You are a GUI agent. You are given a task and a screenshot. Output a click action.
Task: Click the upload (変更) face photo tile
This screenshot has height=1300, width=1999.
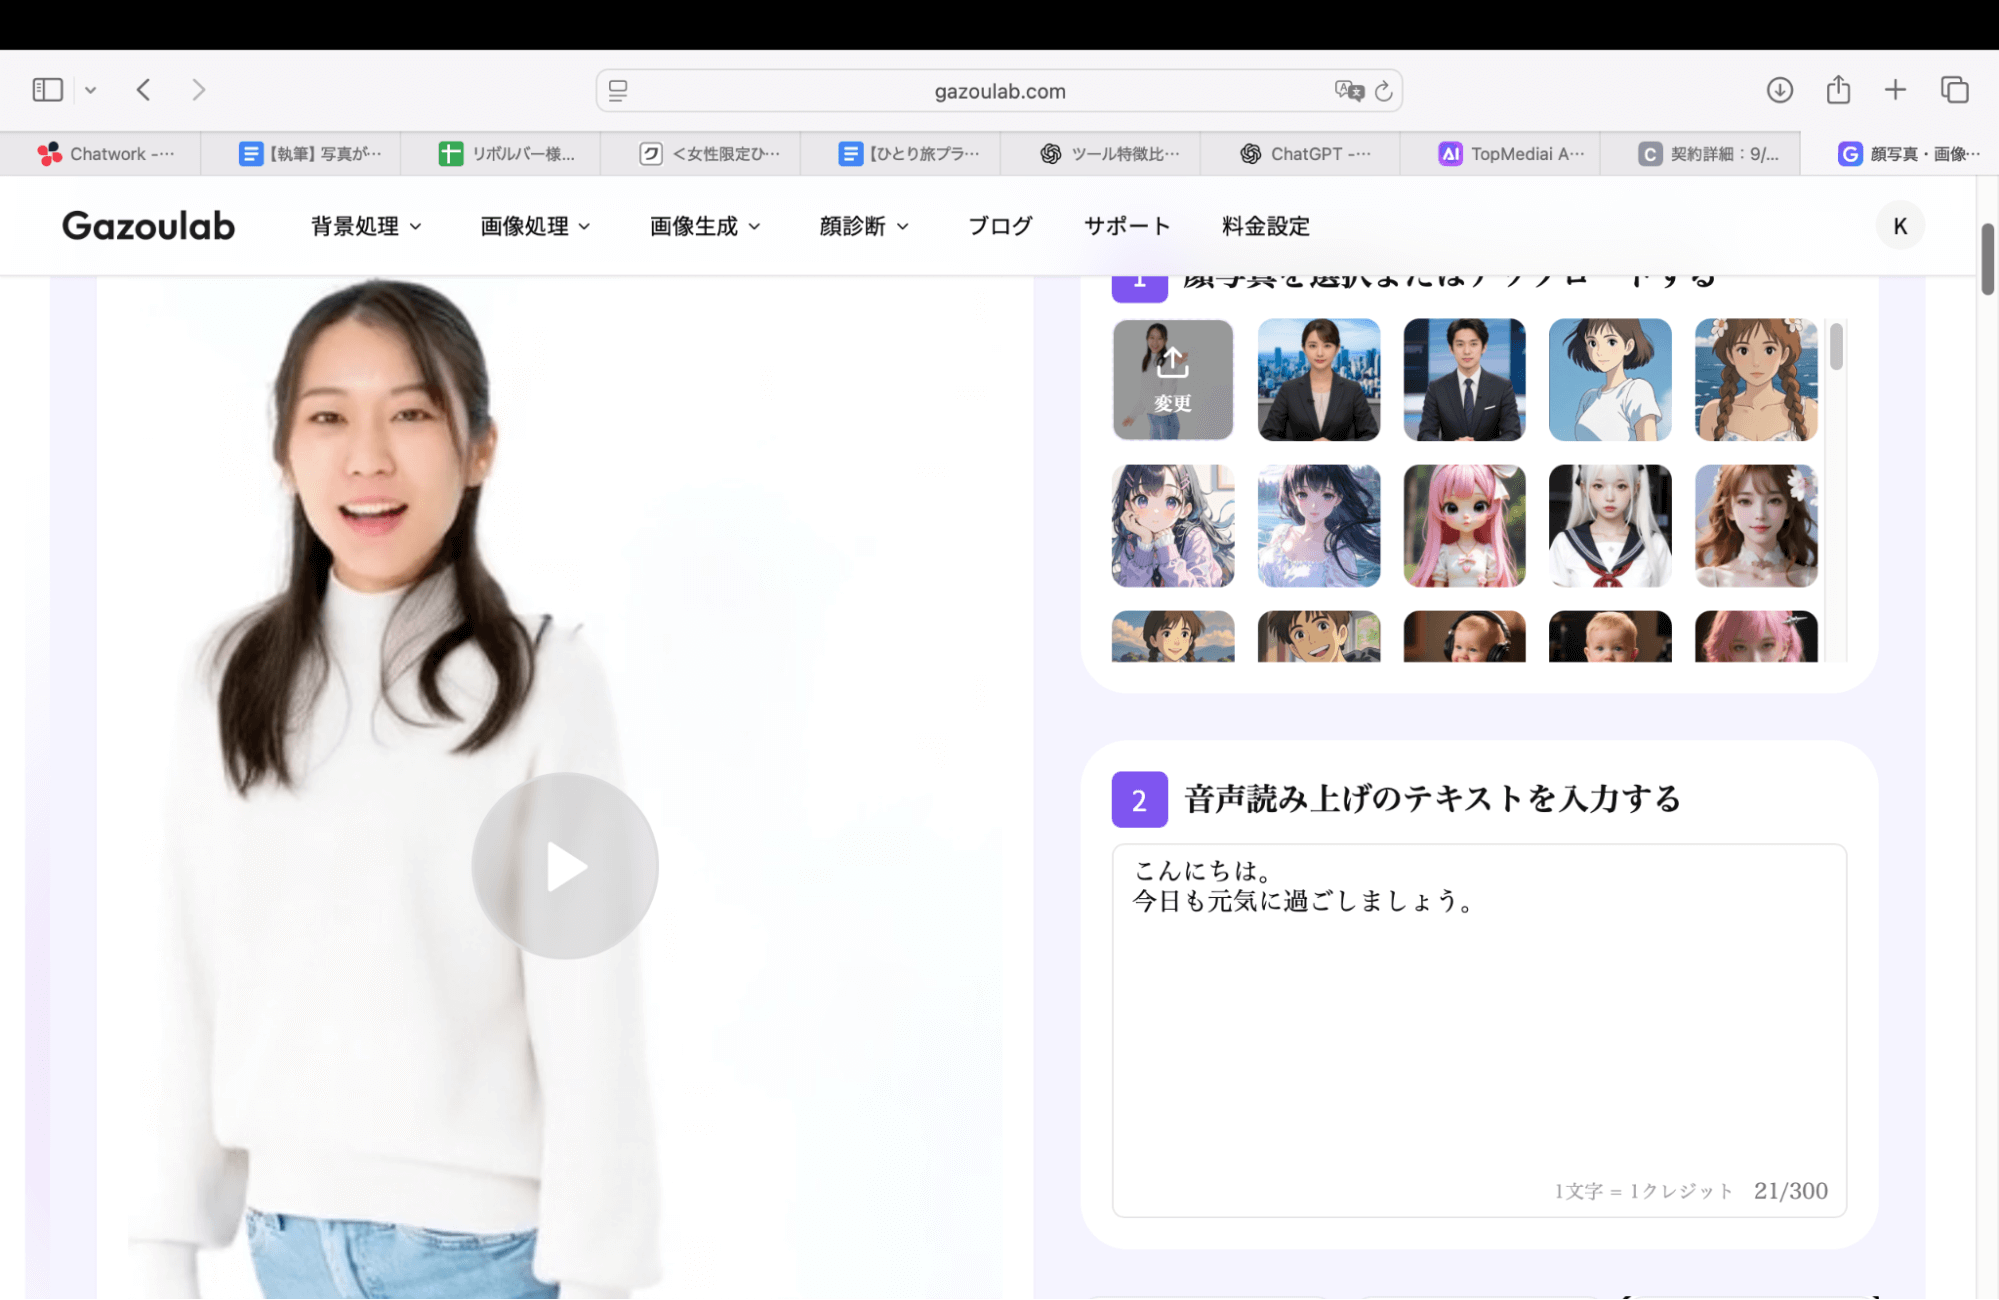1172,380
